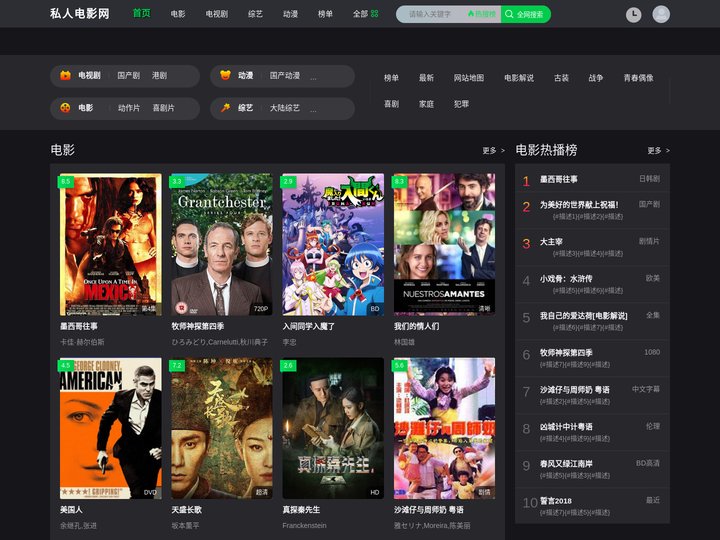Screen dimensions: 720x540
Task: Expand the ellipsis after 大陆综艺
Action: coord(313,110)
